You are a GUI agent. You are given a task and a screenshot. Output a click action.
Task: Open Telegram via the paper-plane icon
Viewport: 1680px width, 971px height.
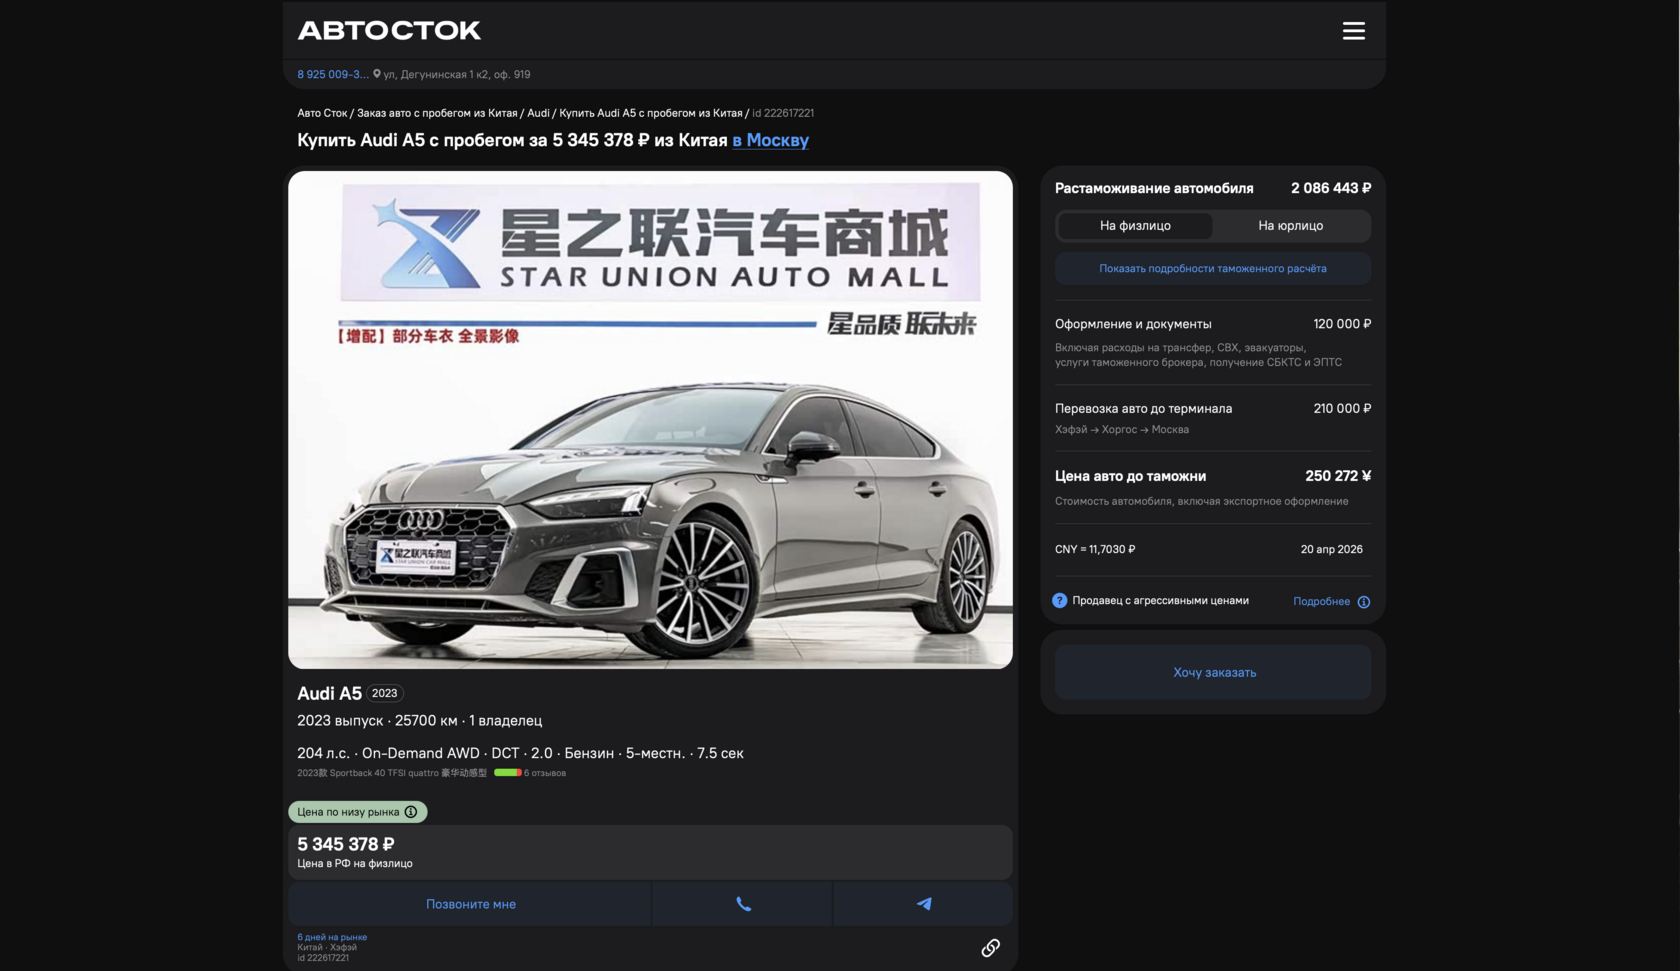(921, 903)
